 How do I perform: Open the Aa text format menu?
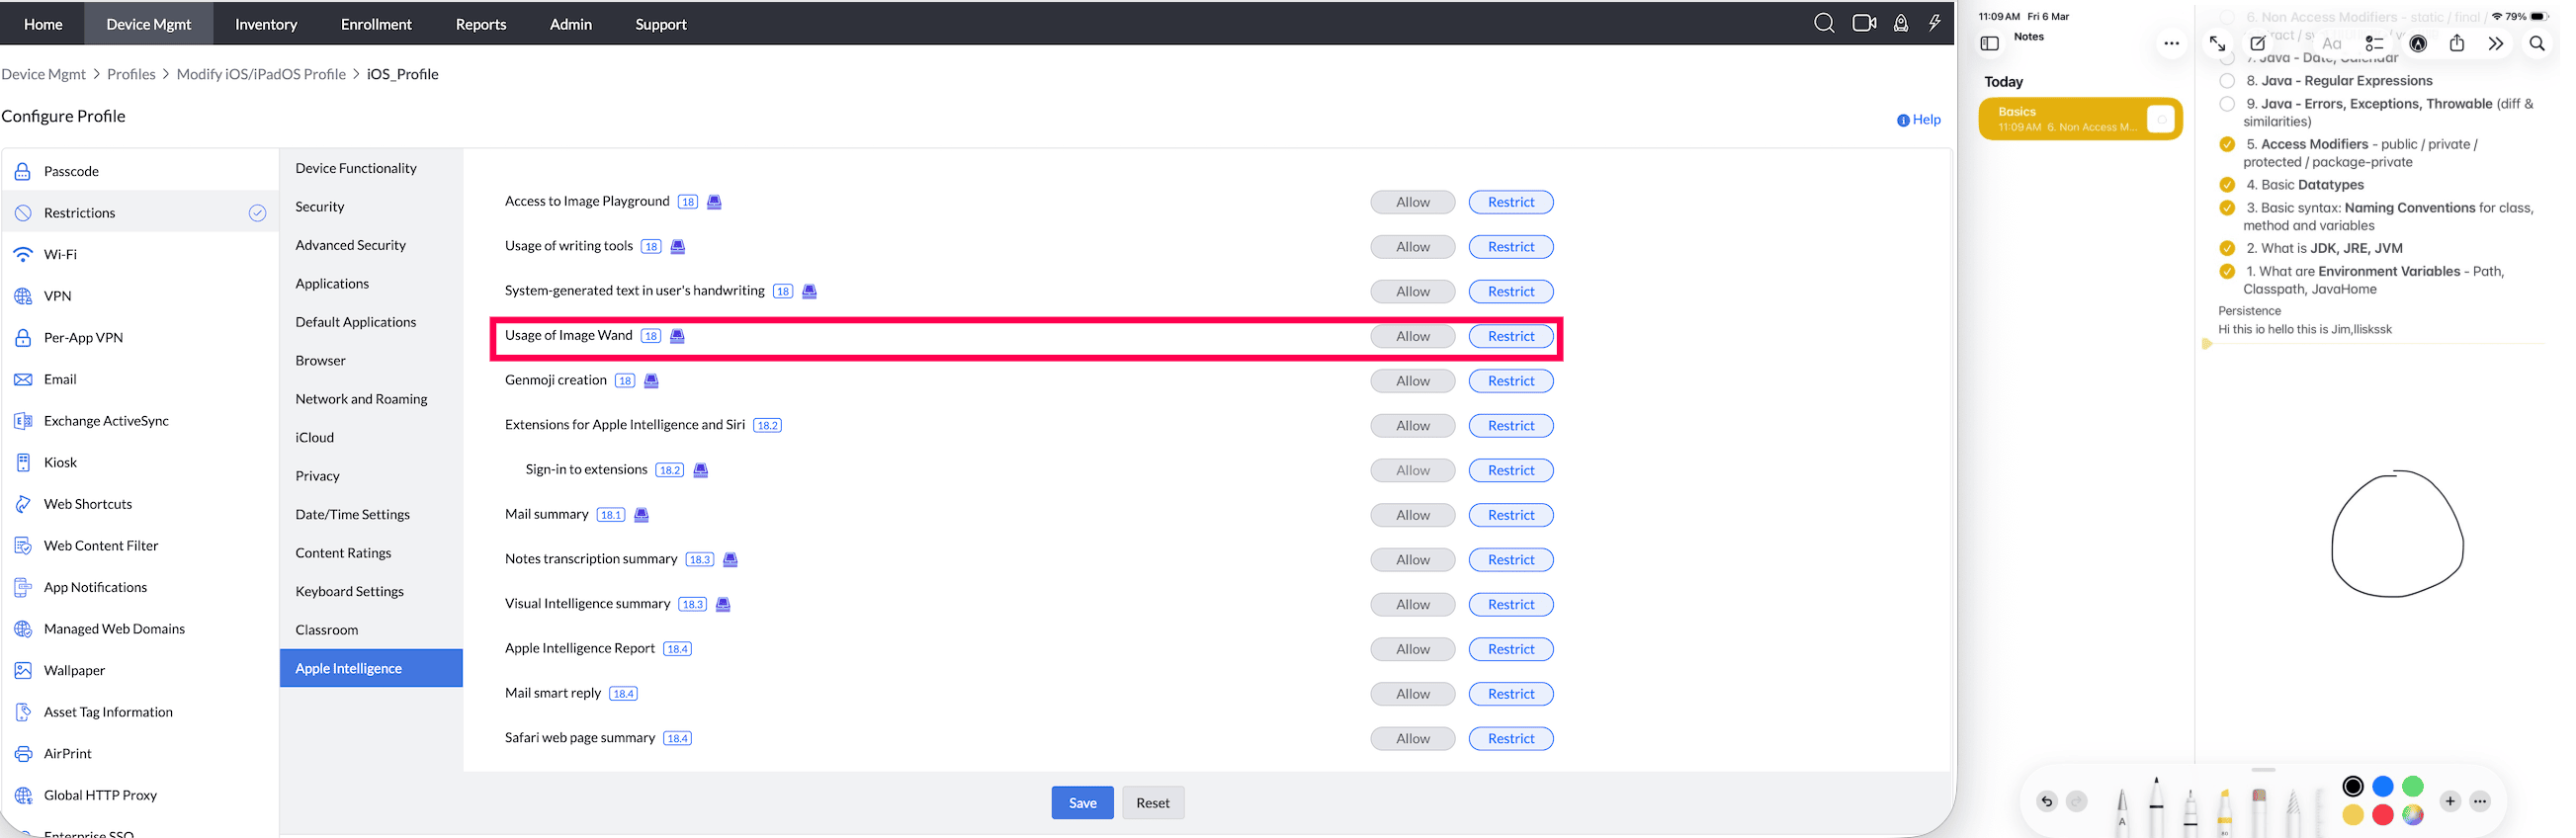(2331, 43)
